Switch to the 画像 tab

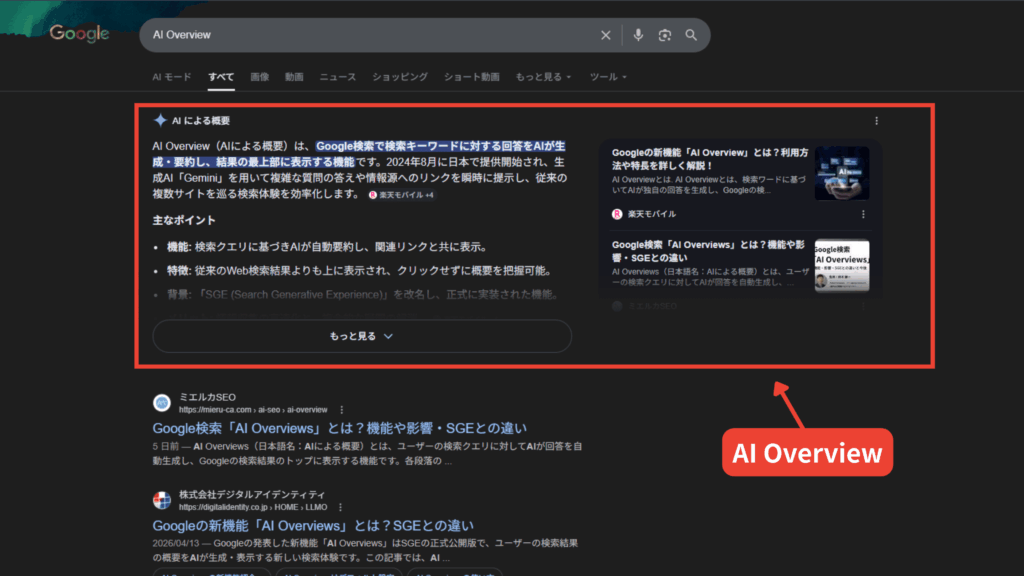[260, 76]
